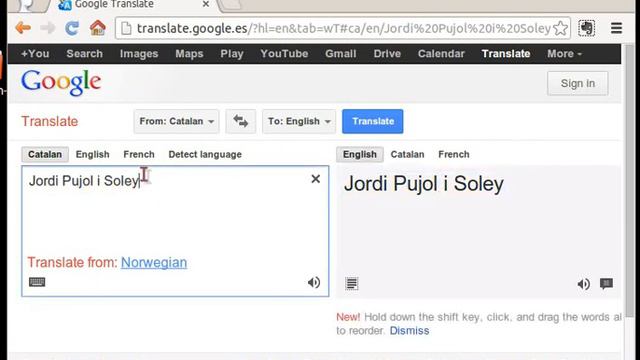The width and height of the screenshot is (640, 360).
Task: Select Catalan as source language tab
Action: click(x=45, y=154)
